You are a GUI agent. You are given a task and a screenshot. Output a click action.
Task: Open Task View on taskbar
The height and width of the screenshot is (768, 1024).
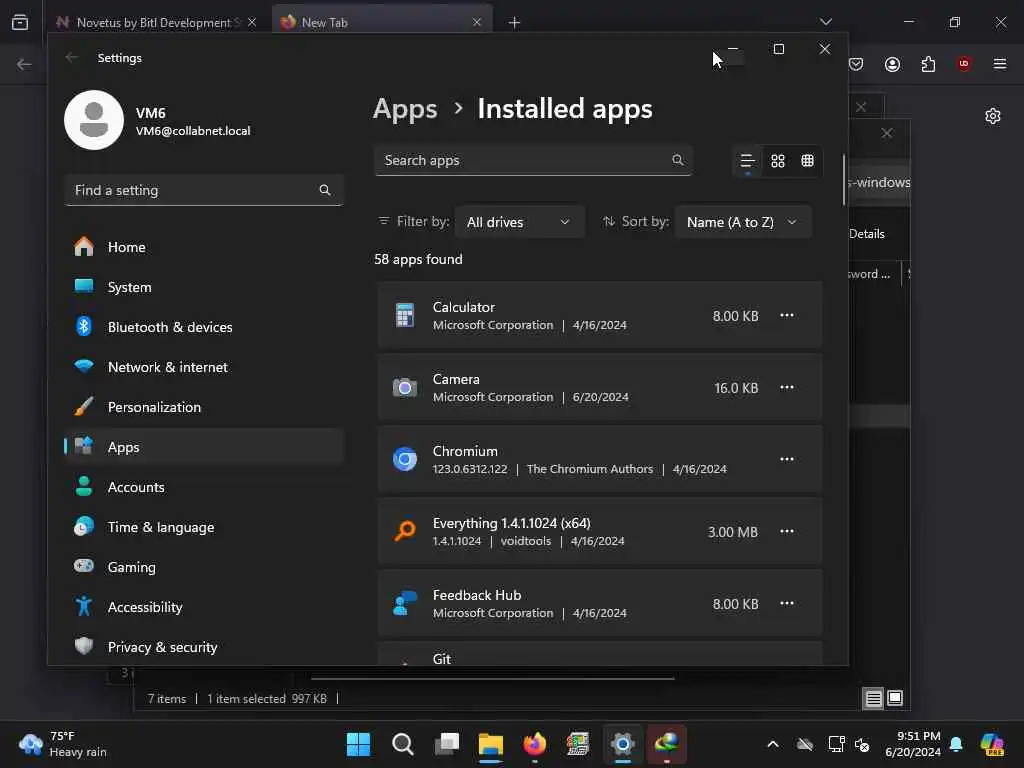447,744
